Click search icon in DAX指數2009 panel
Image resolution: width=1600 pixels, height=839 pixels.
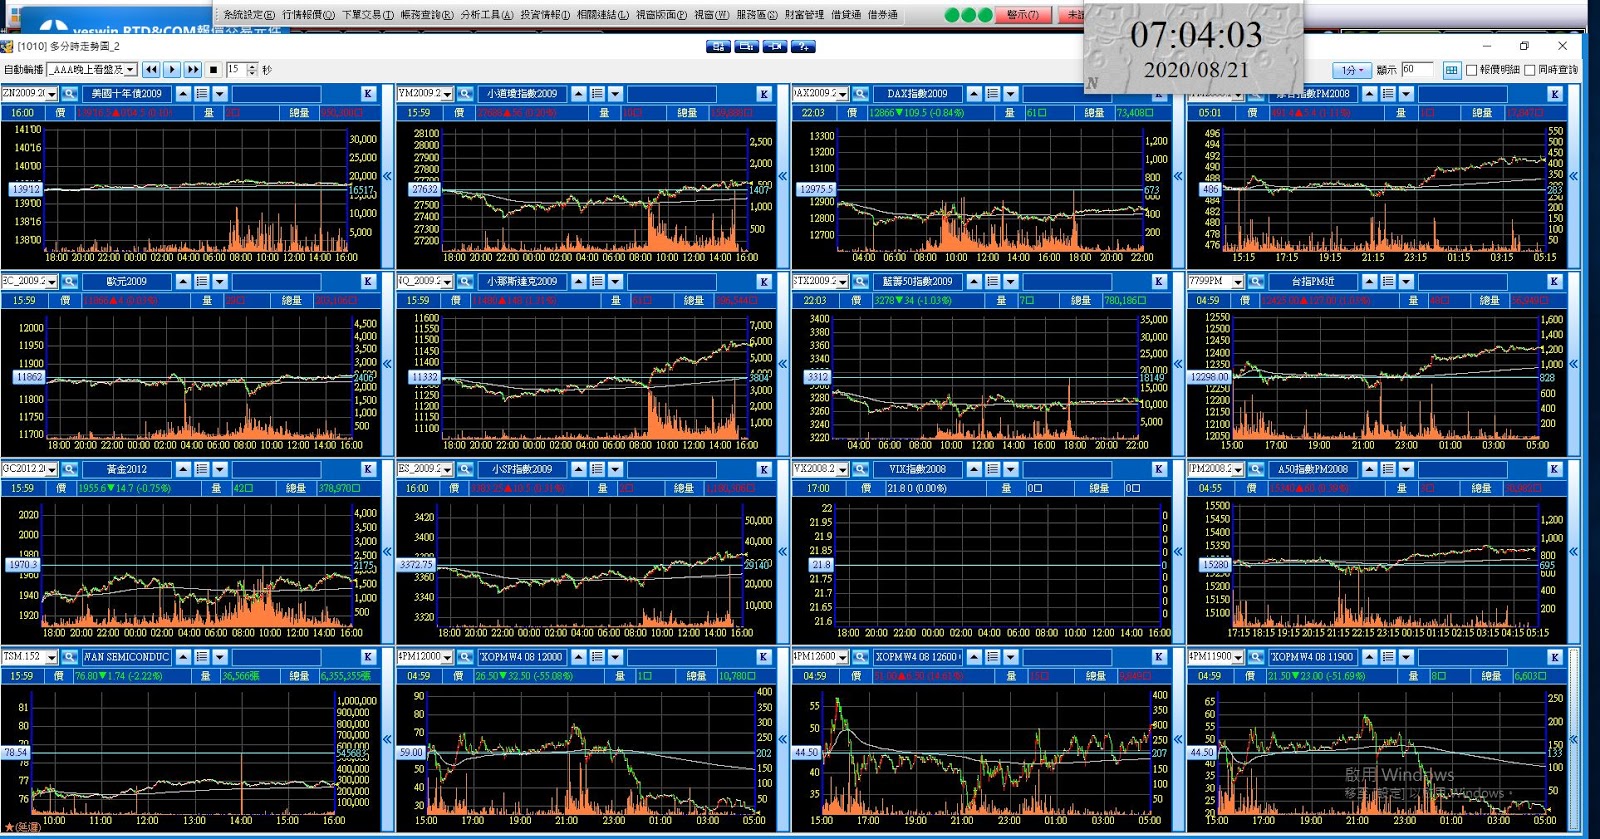point(860,94)
